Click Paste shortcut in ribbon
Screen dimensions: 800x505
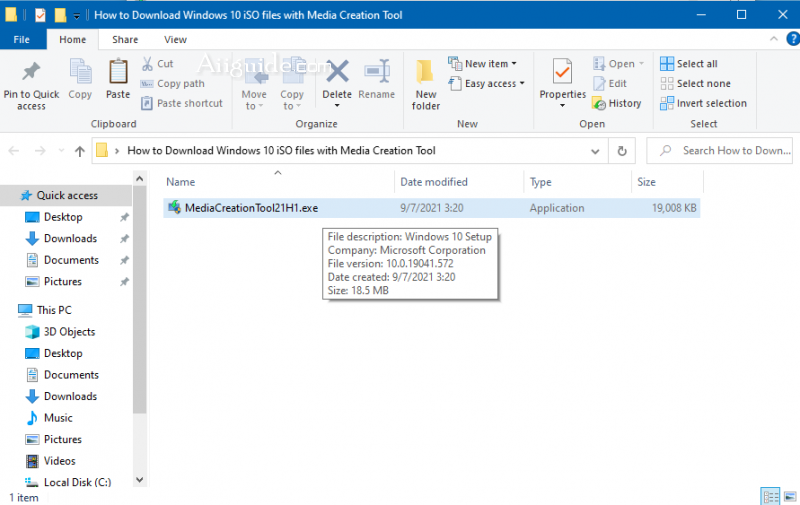tap(182, 104)
